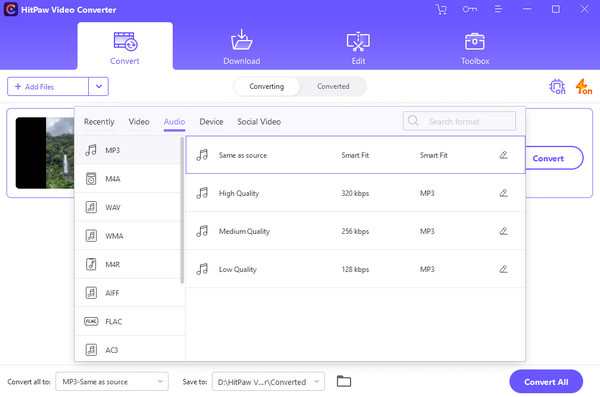Choose the Low Quality 128 kbps preset
Image resolution: width=600 pixels, height=397 pixels.
[x=355, y=269]
